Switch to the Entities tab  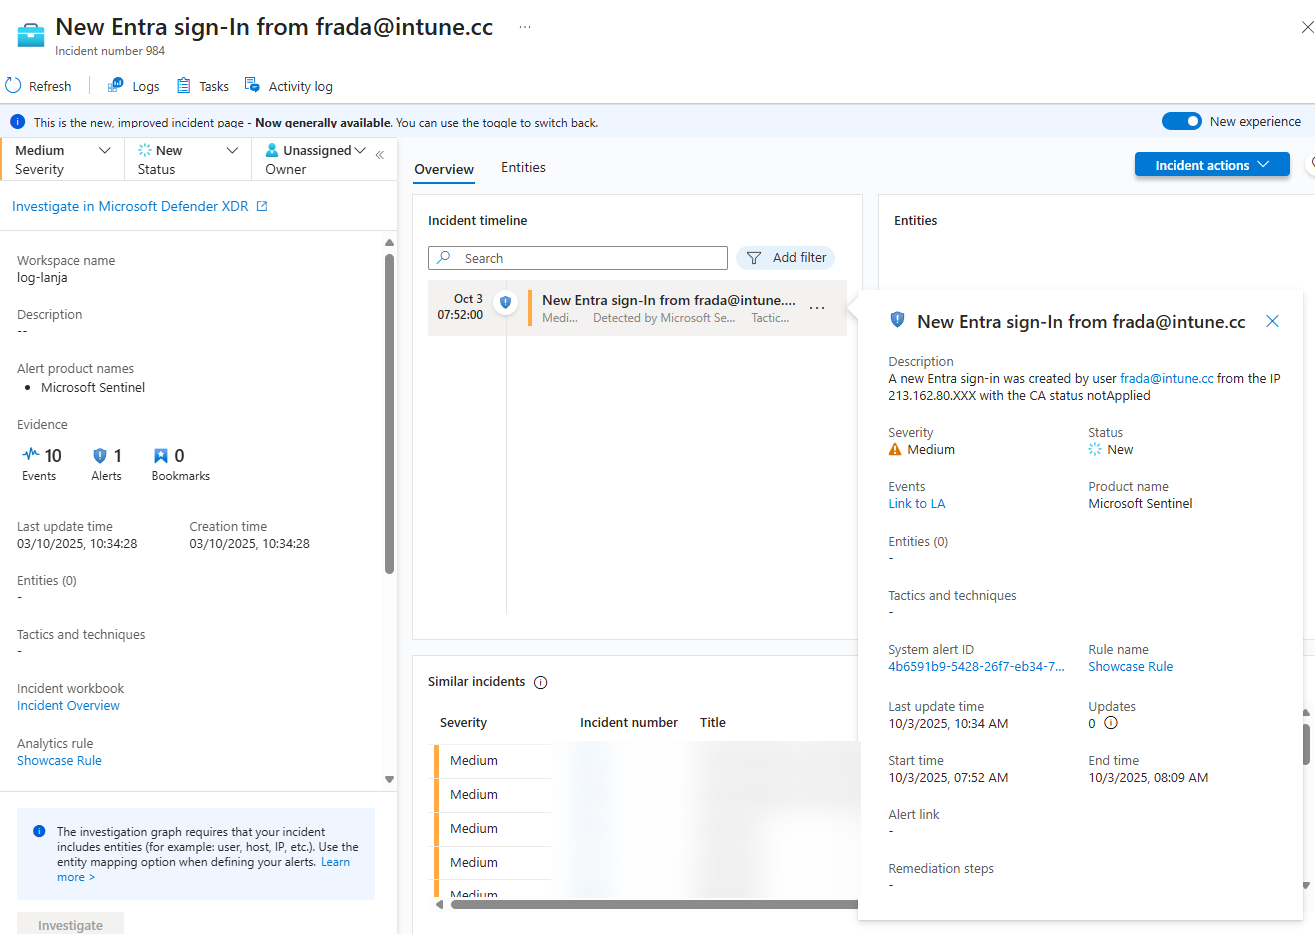pyautogui.click(x=523, y=168)
